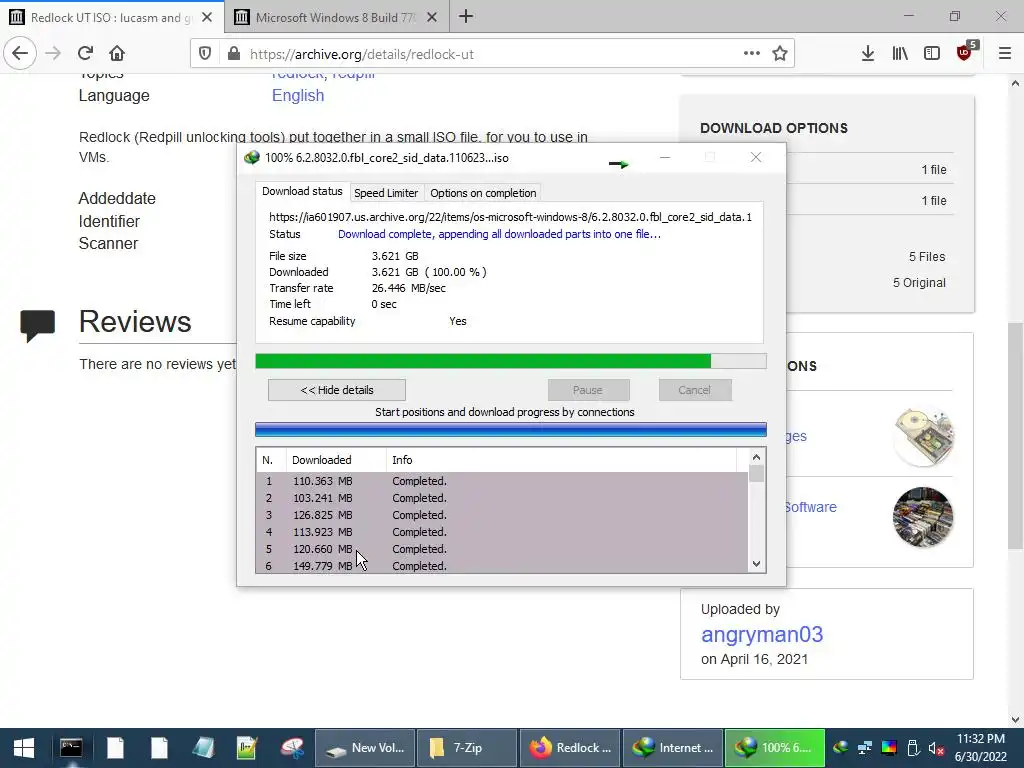Screen dimensions: 1024x768
Task: Toggle the Firefox sidebar icon
Action: (932, 54)
